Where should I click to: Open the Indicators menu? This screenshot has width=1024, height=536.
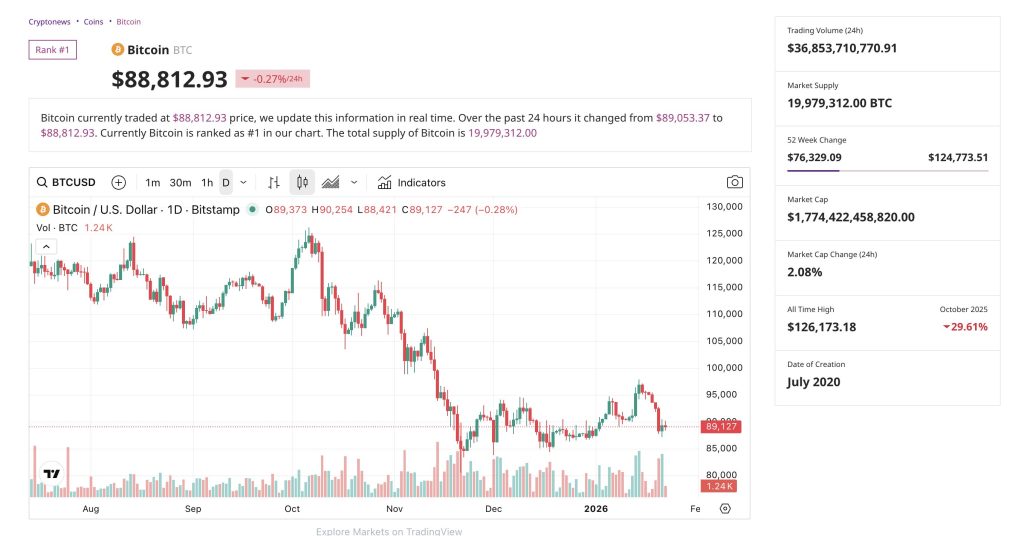tap(411, 182)
